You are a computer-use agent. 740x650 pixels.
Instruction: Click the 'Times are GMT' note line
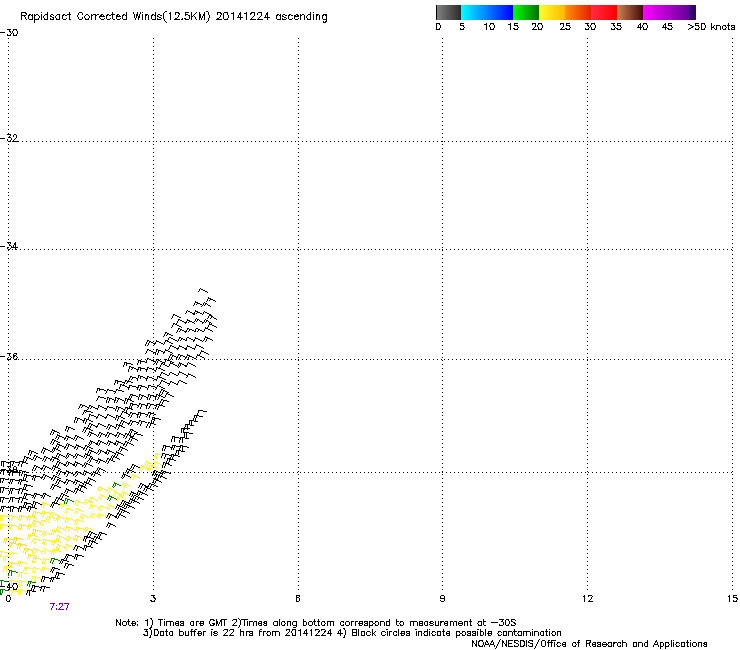pos(316,623)
